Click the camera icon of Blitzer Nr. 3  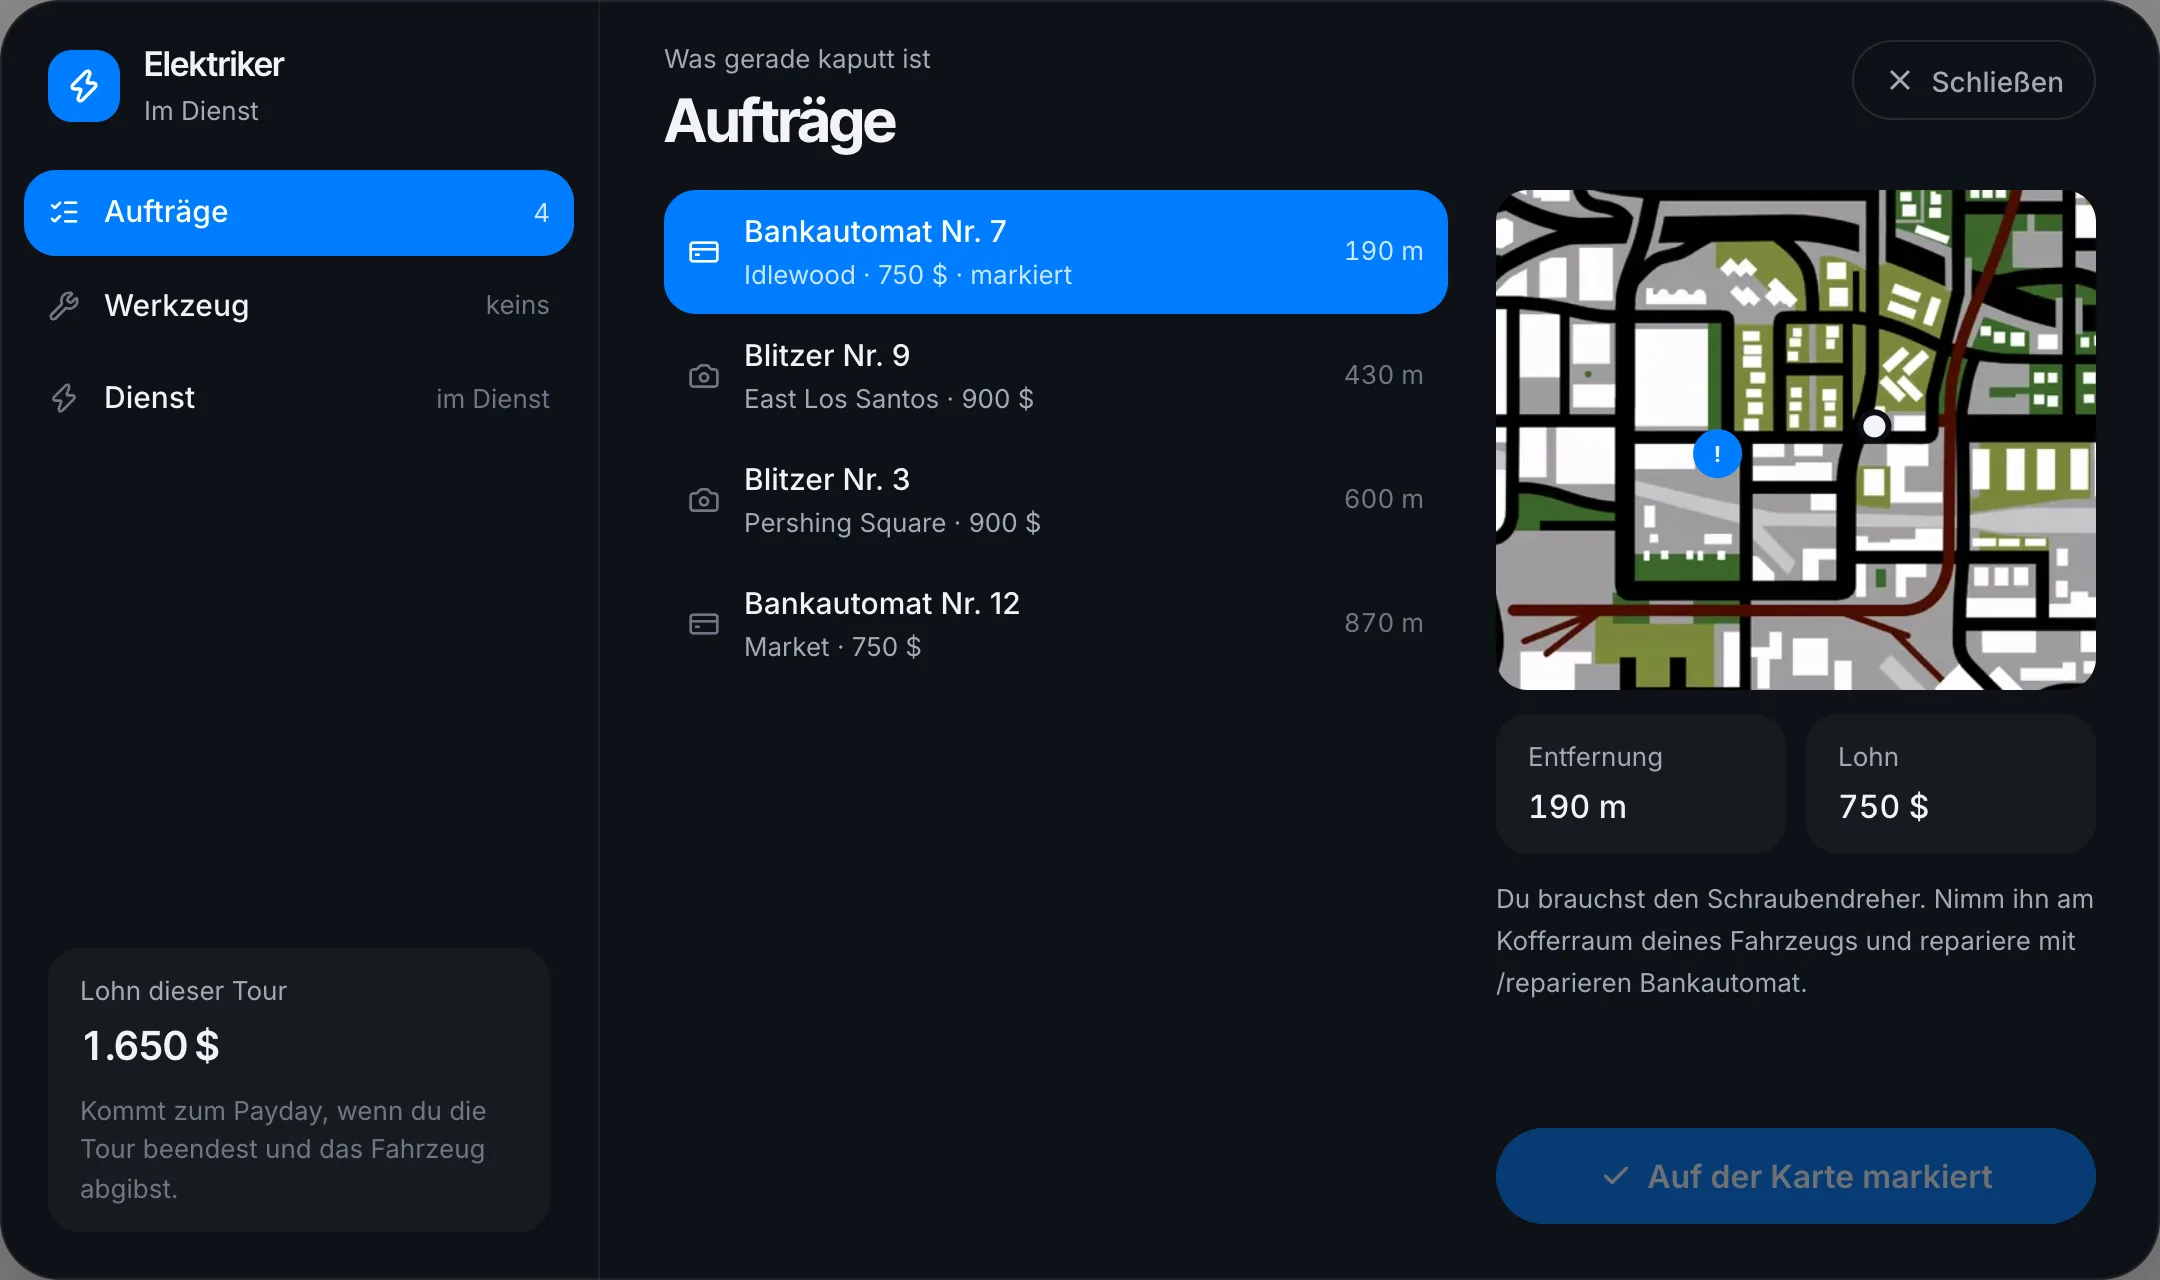(x=704, y=500)
